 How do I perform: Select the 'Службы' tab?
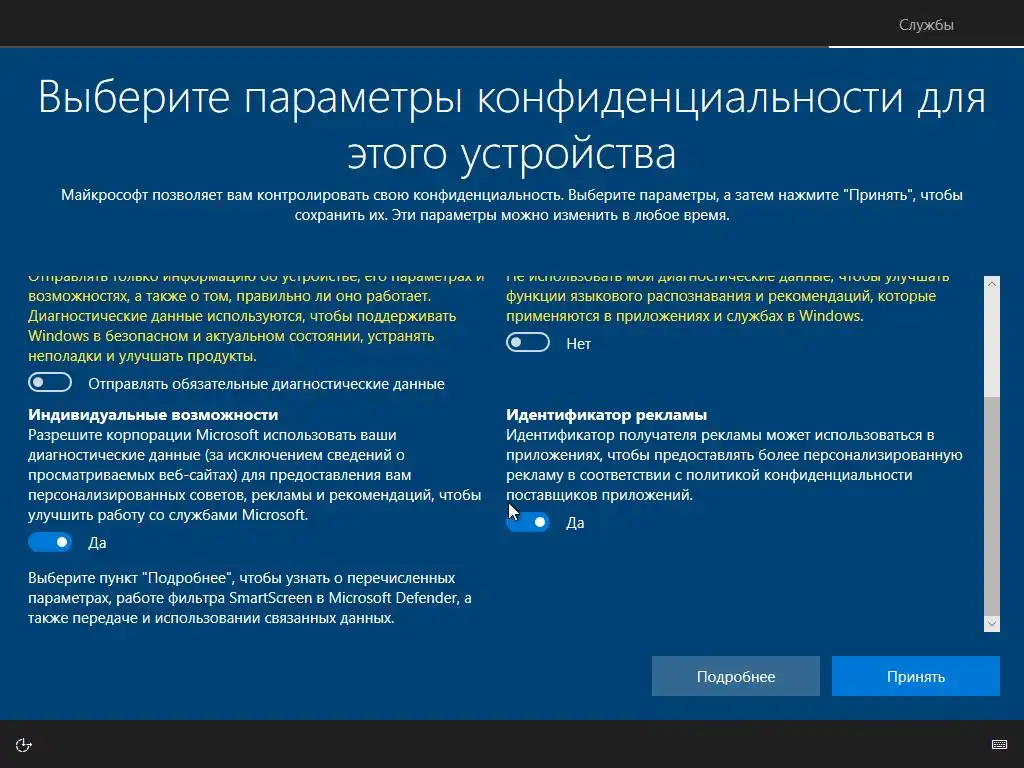point(926,25)
